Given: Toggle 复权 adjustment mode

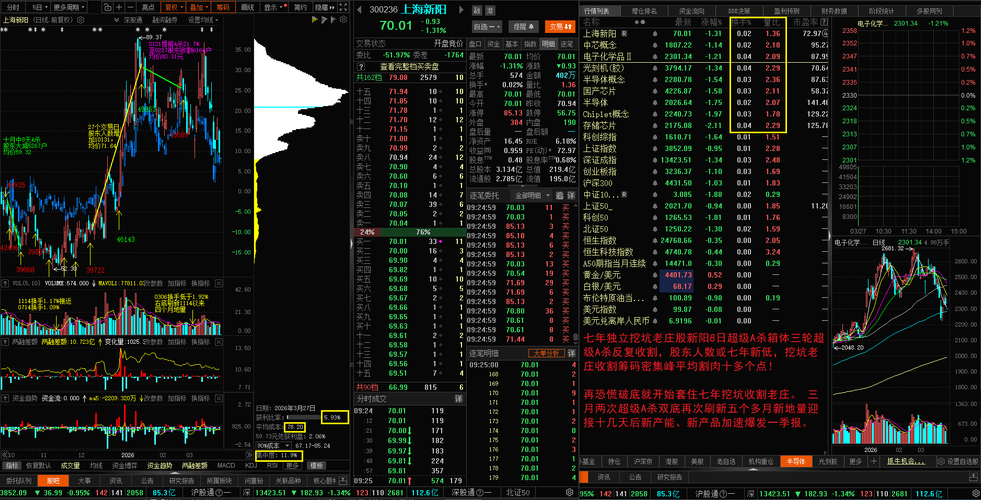Looking at the screenshot, I should (x=171, y=7).
